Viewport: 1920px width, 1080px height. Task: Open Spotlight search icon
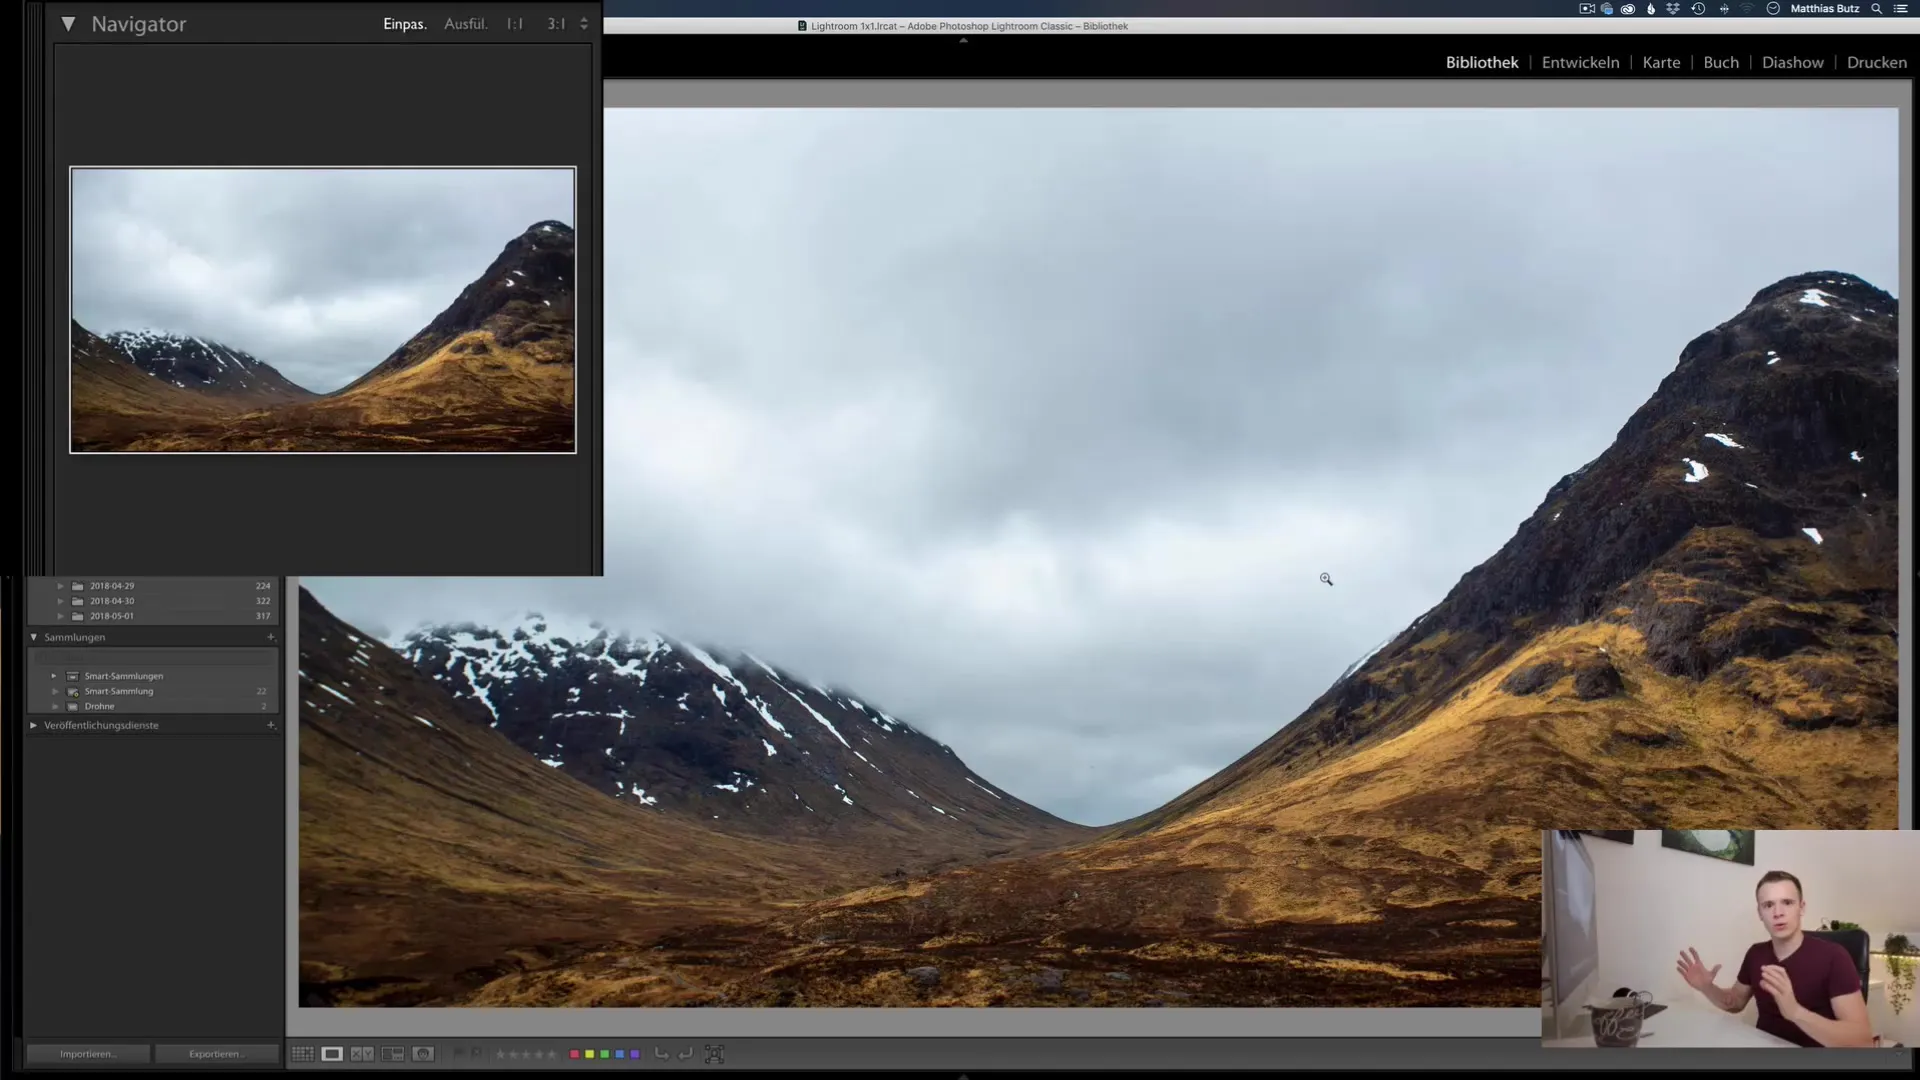(1876, 8)
